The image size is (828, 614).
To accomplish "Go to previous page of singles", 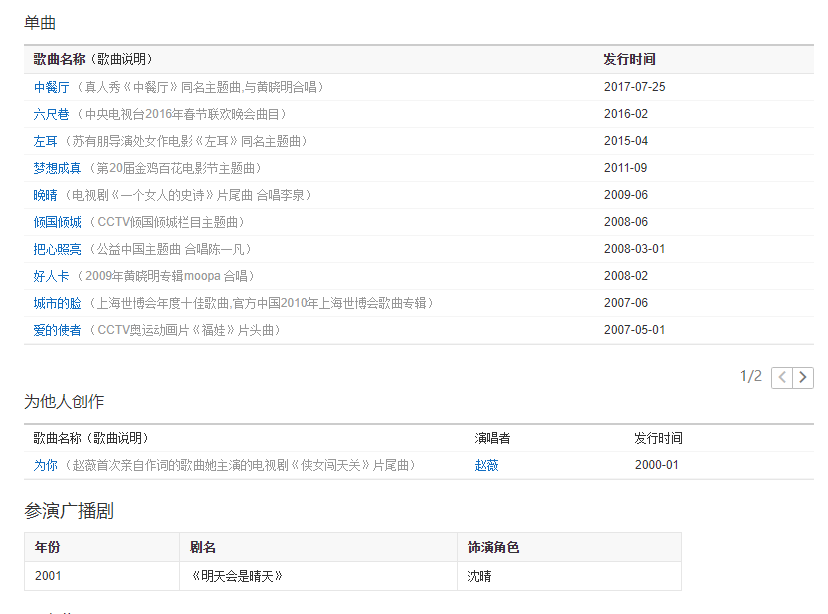I will coord(782,377).
